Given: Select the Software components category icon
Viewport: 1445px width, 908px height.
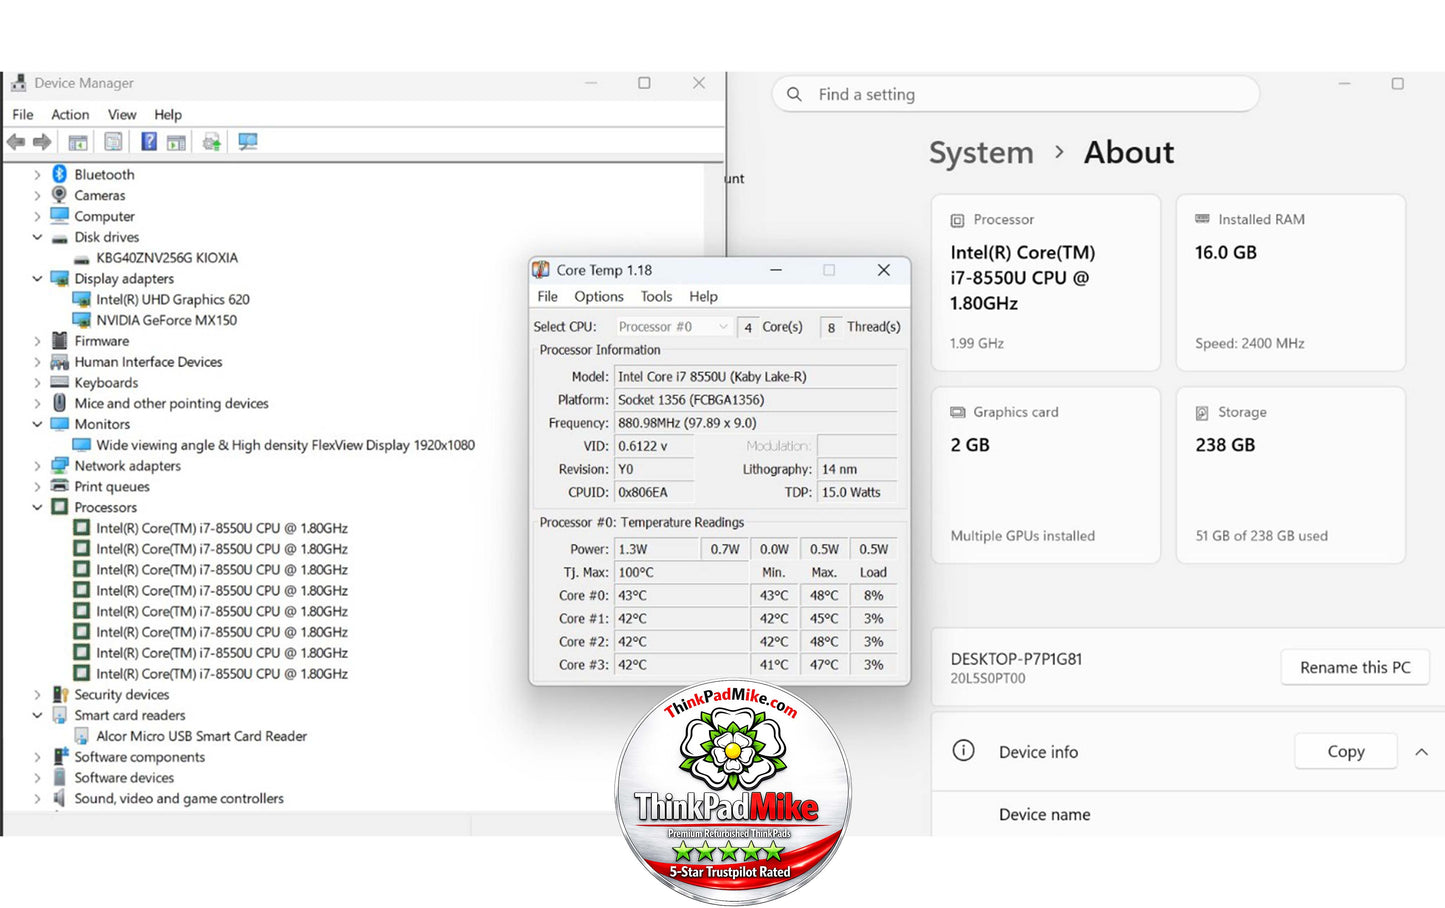Looking at the screenshot, I should (x=59, y=757).
